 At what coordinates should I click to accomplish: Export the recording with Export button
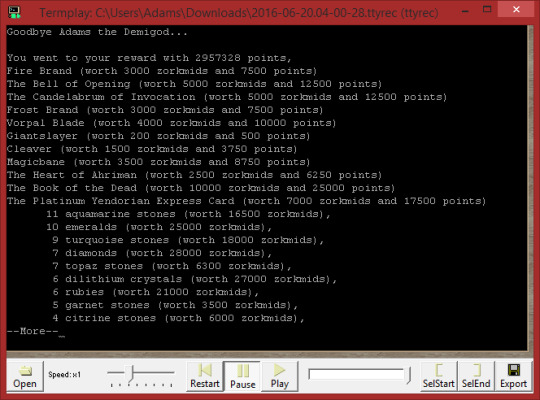(513, 376)
